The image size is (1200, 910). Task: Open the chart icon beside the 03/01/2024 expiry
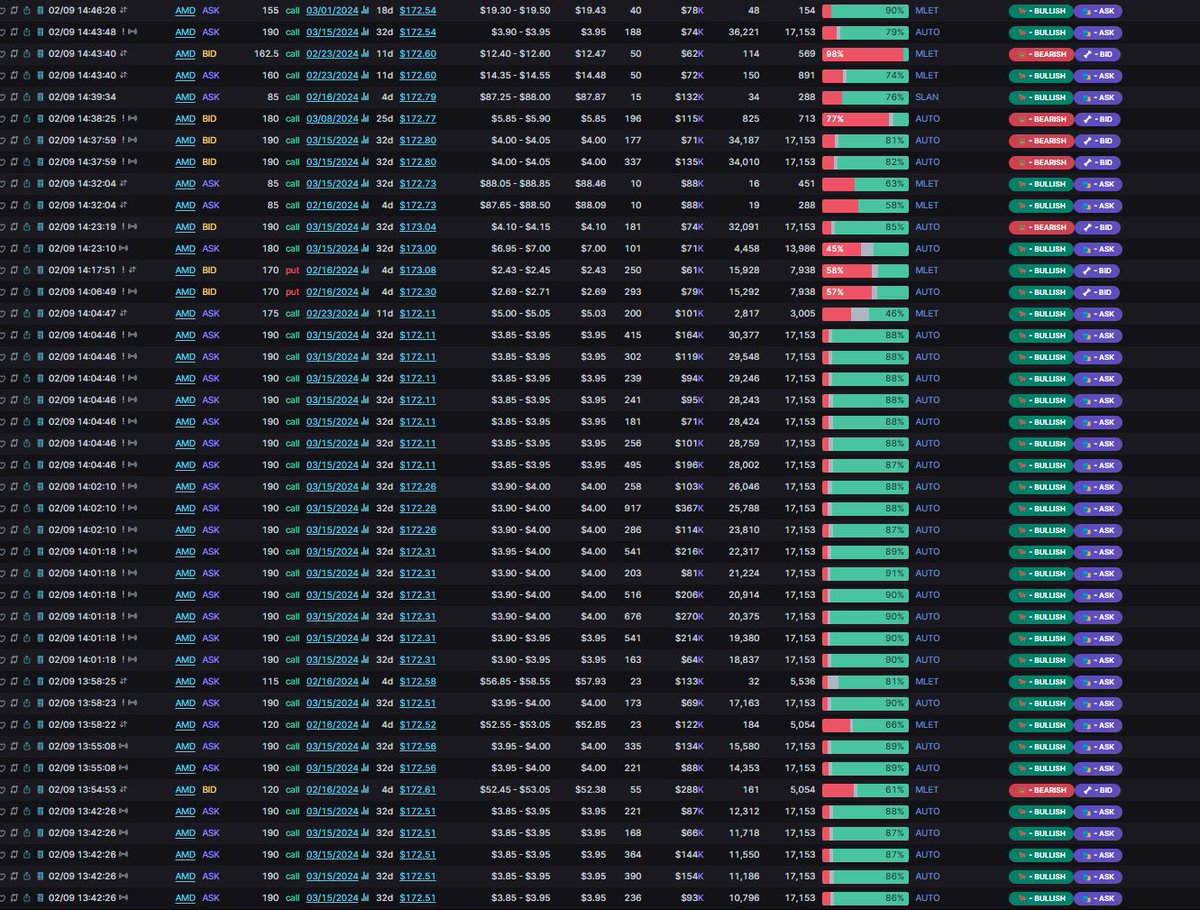[x=365, y=10]
